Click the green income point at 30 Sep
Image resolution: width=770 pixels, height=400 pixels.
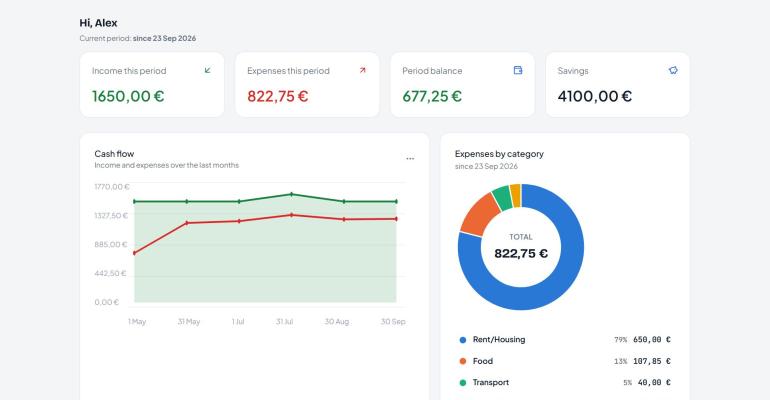(x=396, y=201)
